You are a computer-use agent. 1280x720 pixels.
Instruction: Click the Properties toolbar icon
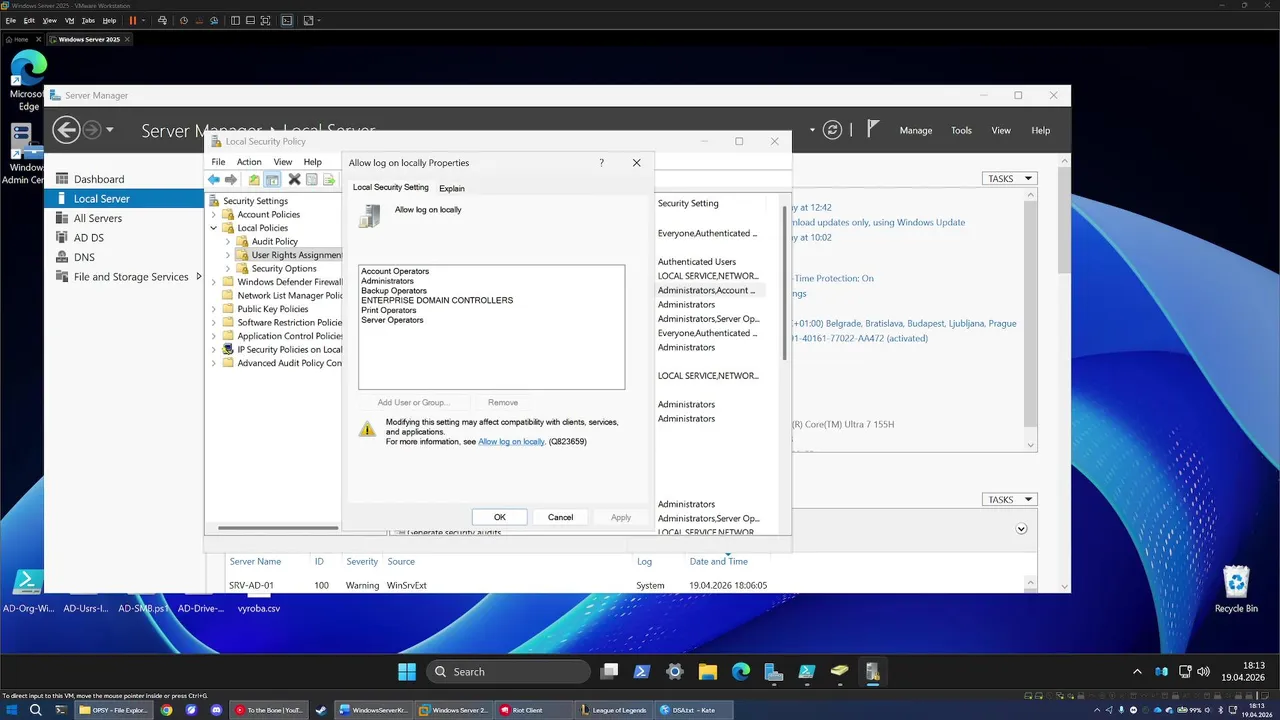click(x=312, y=180)
